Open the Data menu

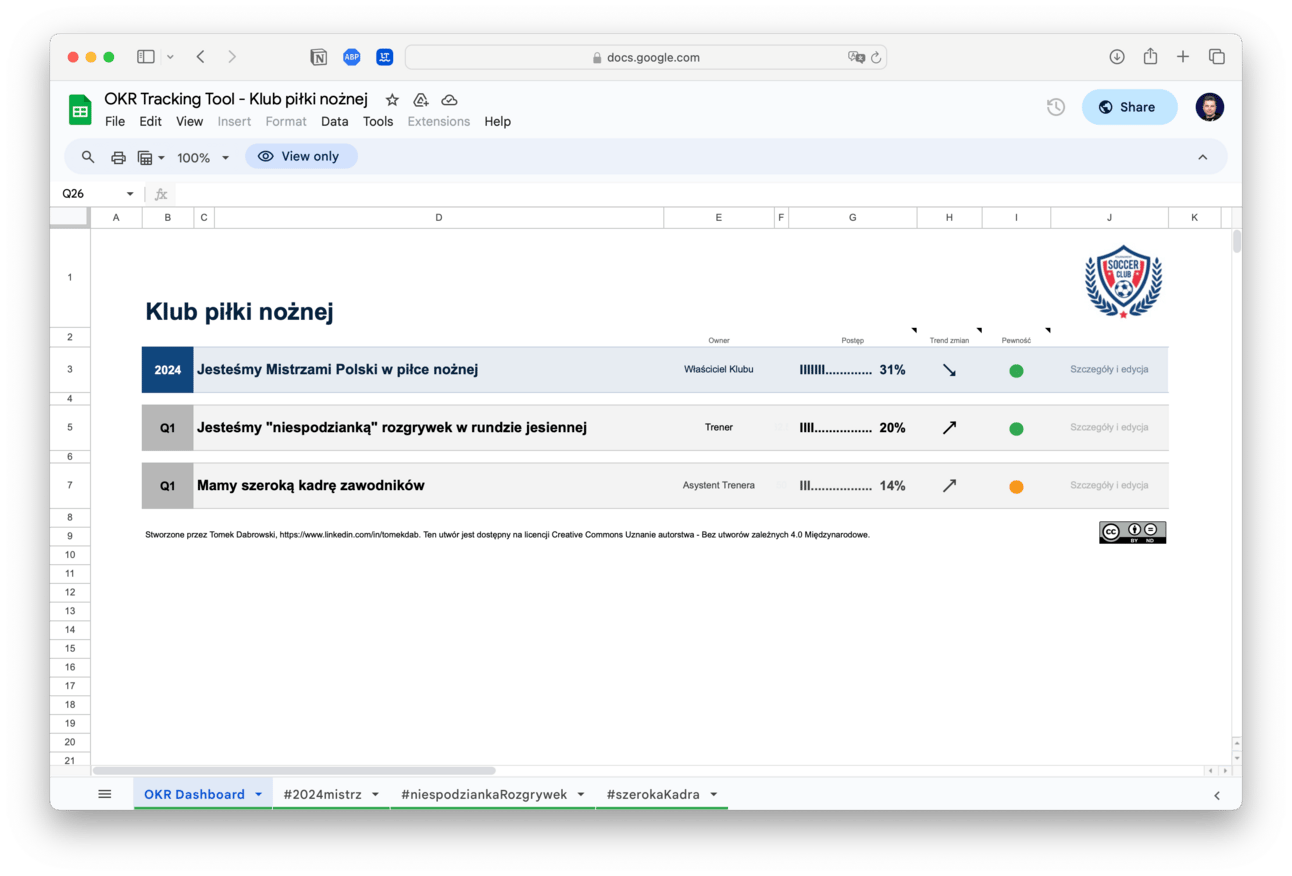tap(335, 121)
